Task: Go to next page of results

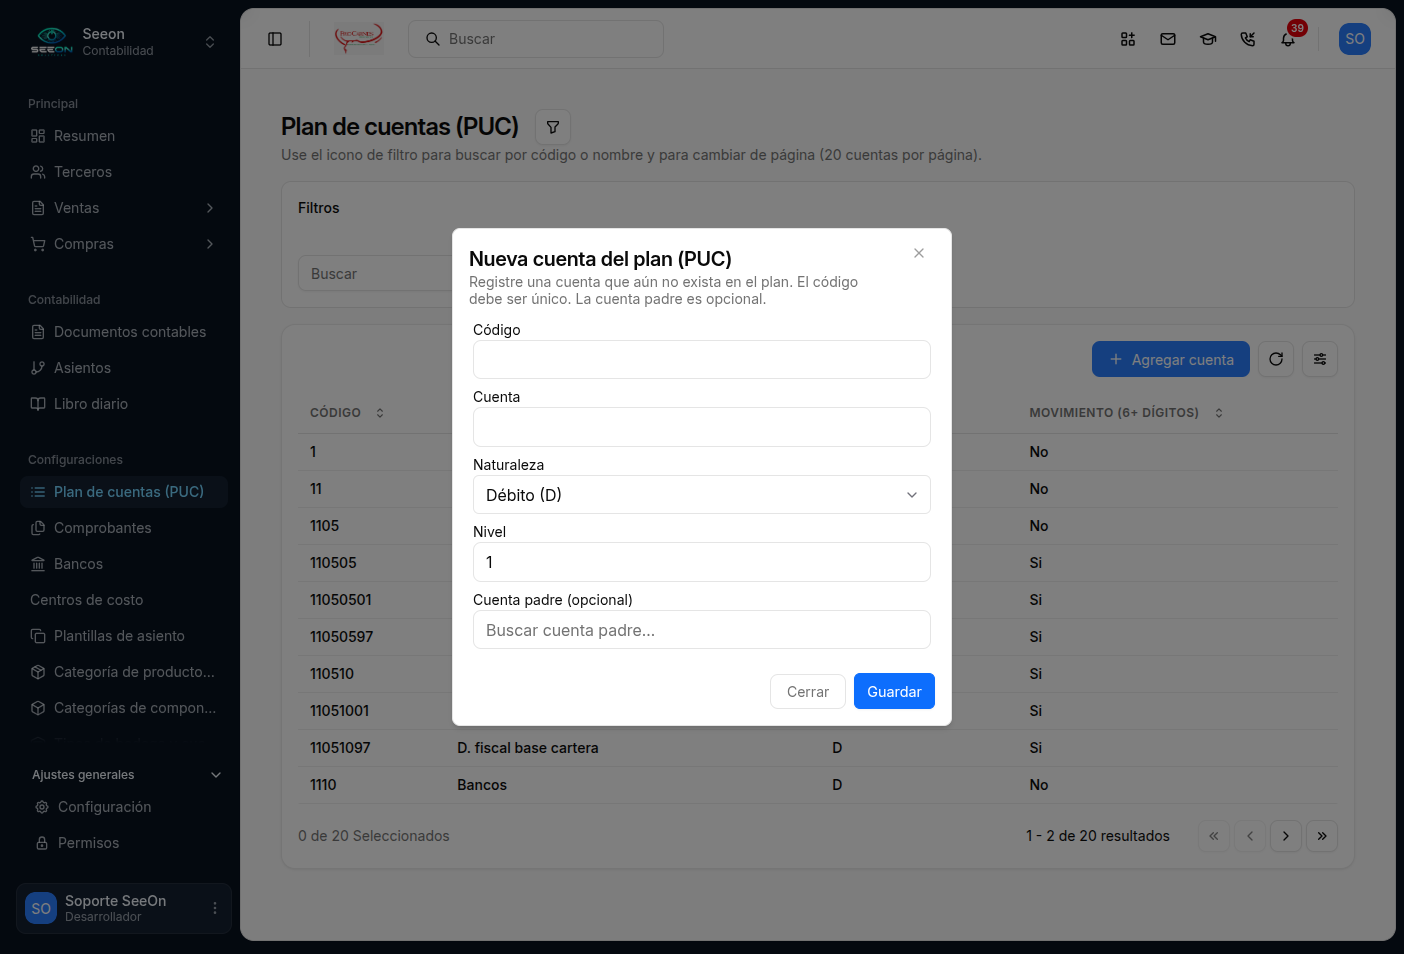Action: point(1286,836)
